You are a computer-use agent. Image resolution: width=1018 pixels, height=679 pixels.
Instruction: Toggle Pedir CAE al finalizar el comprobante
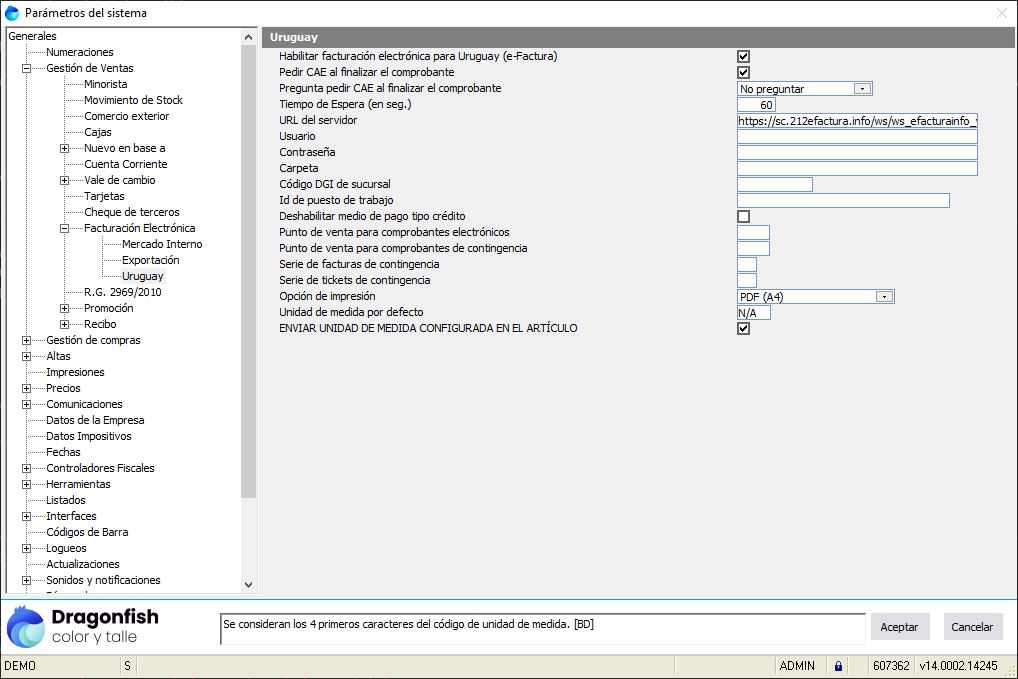point(743,72)
